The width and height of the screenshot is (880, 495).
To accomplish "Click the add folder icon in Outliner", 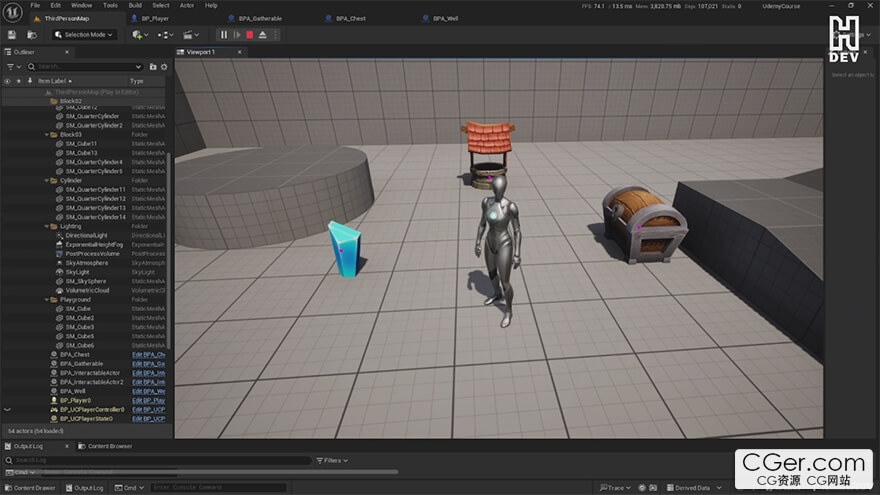I will (152, 67).
